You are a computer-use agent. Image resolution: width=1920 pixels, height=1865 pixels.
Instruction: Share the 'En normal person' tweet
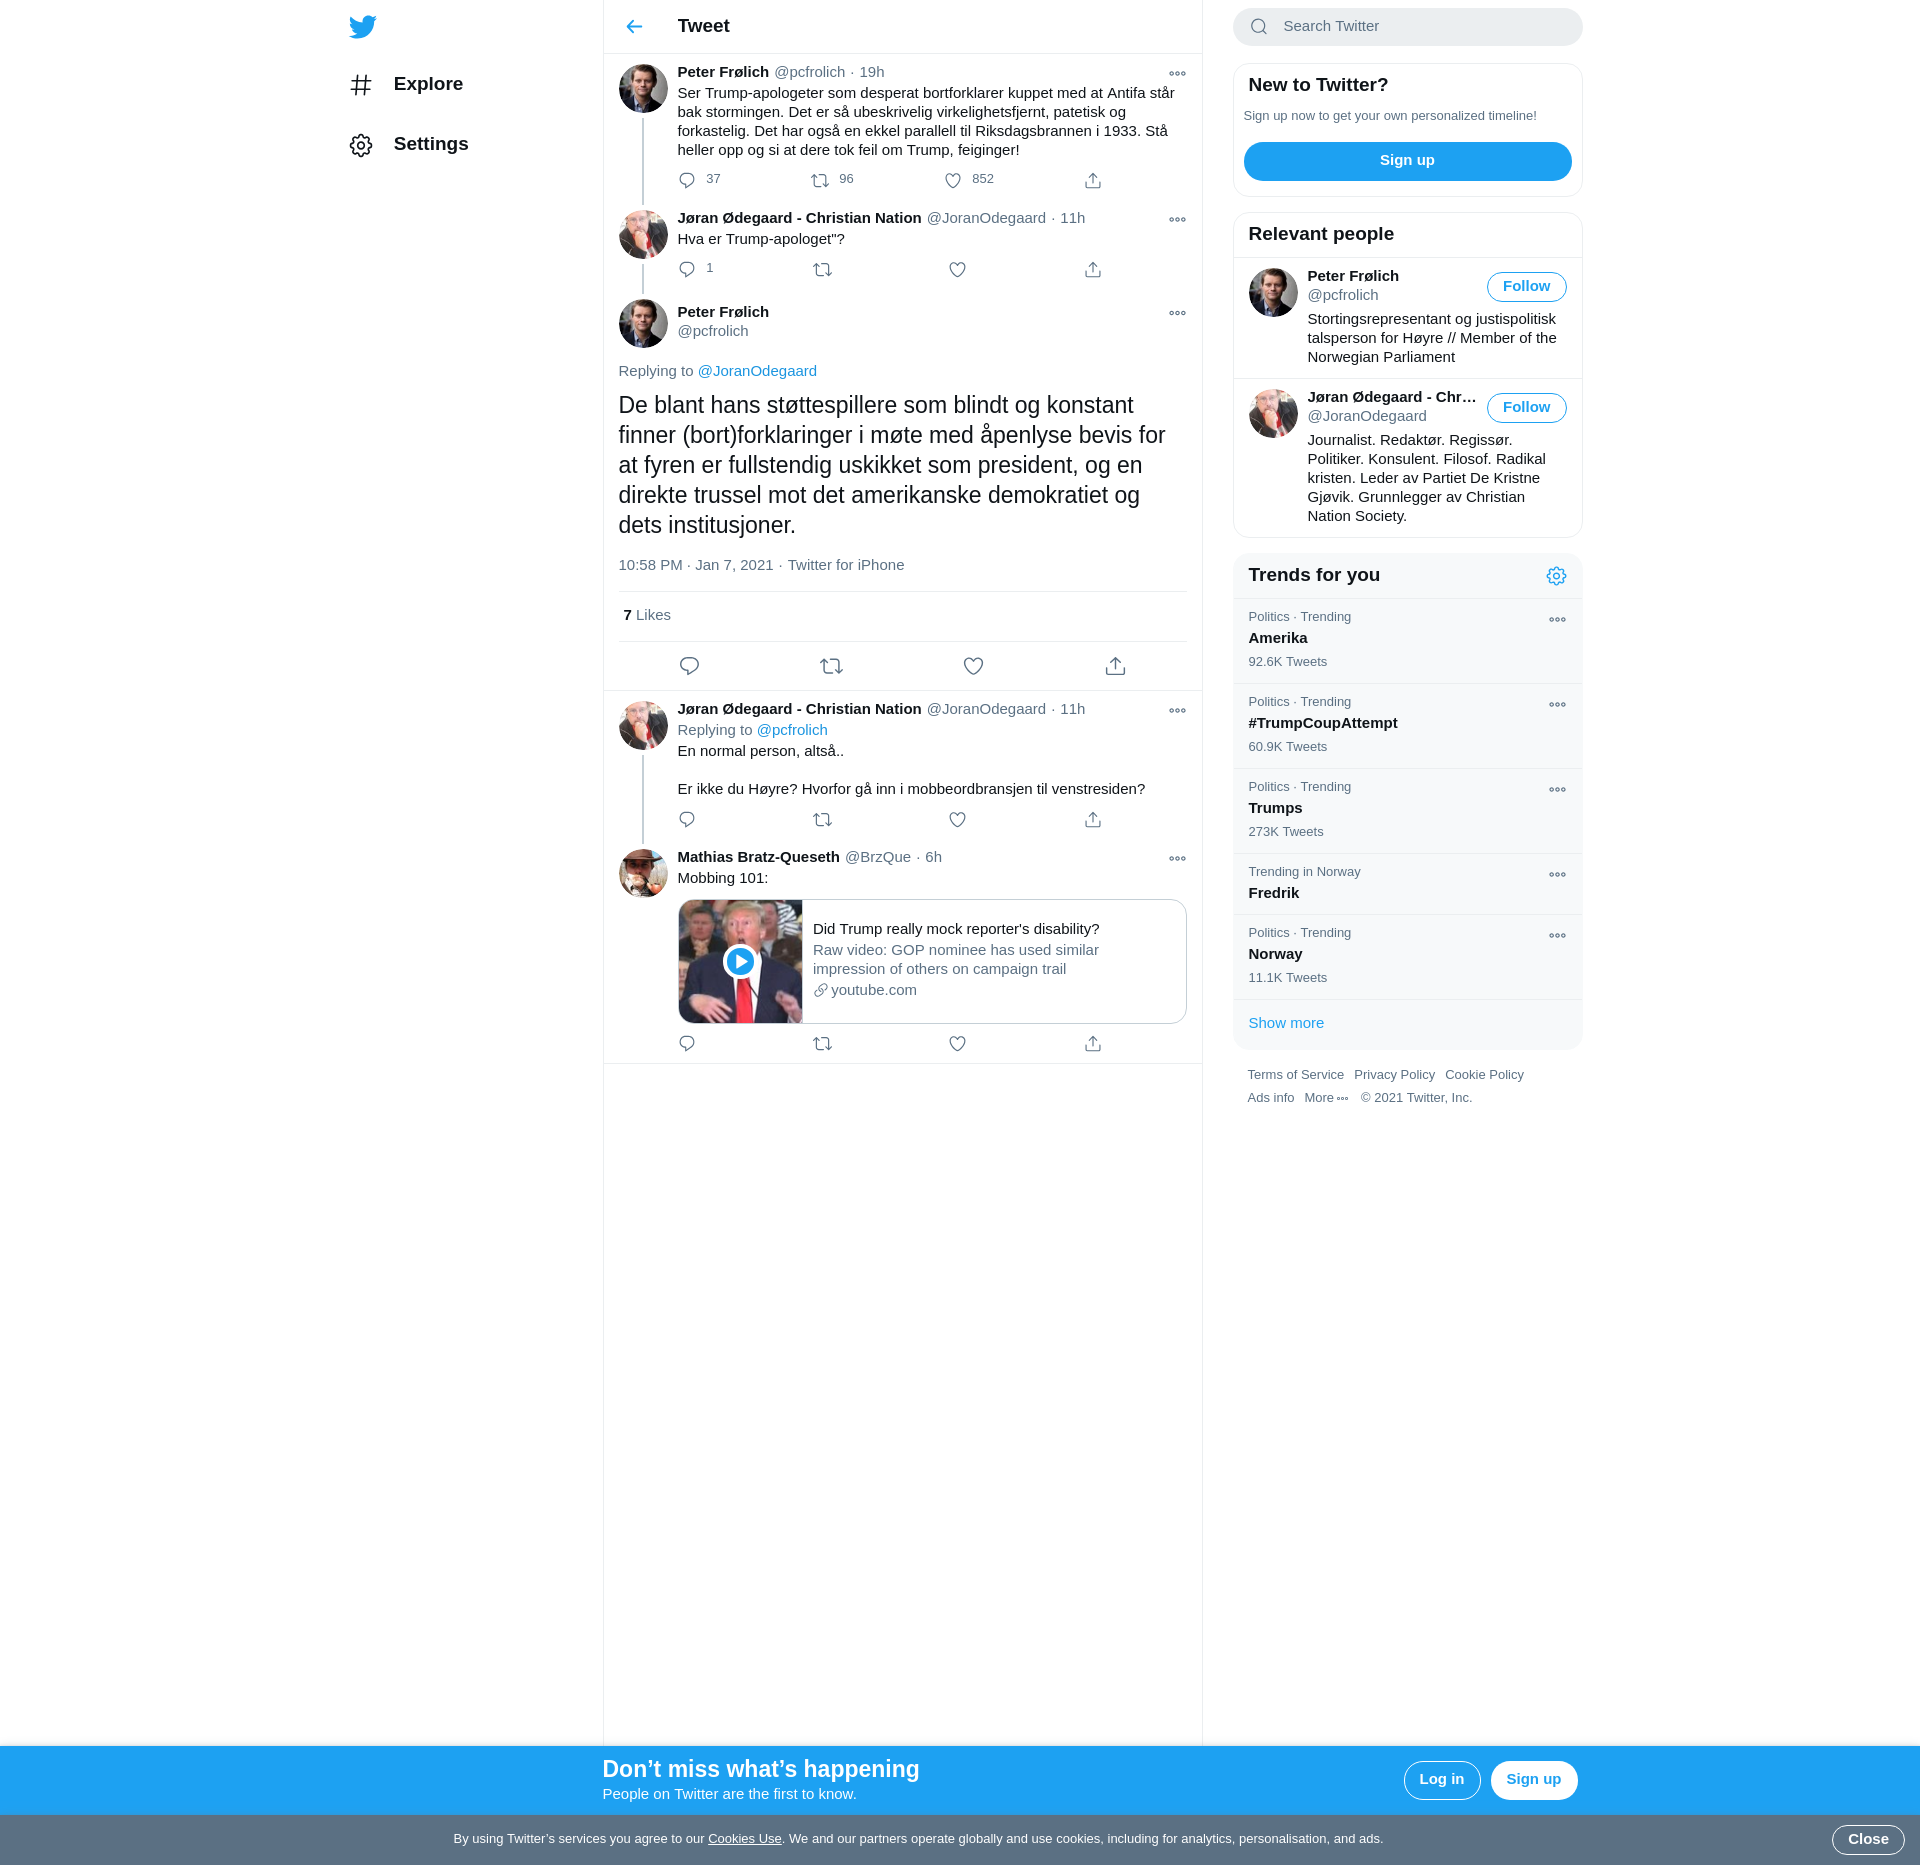(x=1093, y=819)
